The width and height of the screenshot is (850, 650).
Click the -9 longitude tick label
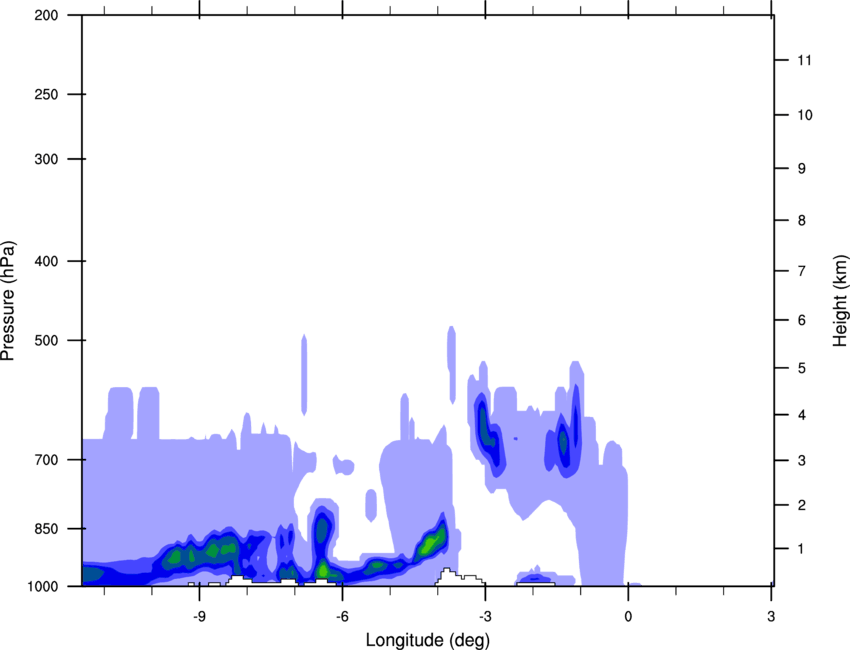point(199,617)
